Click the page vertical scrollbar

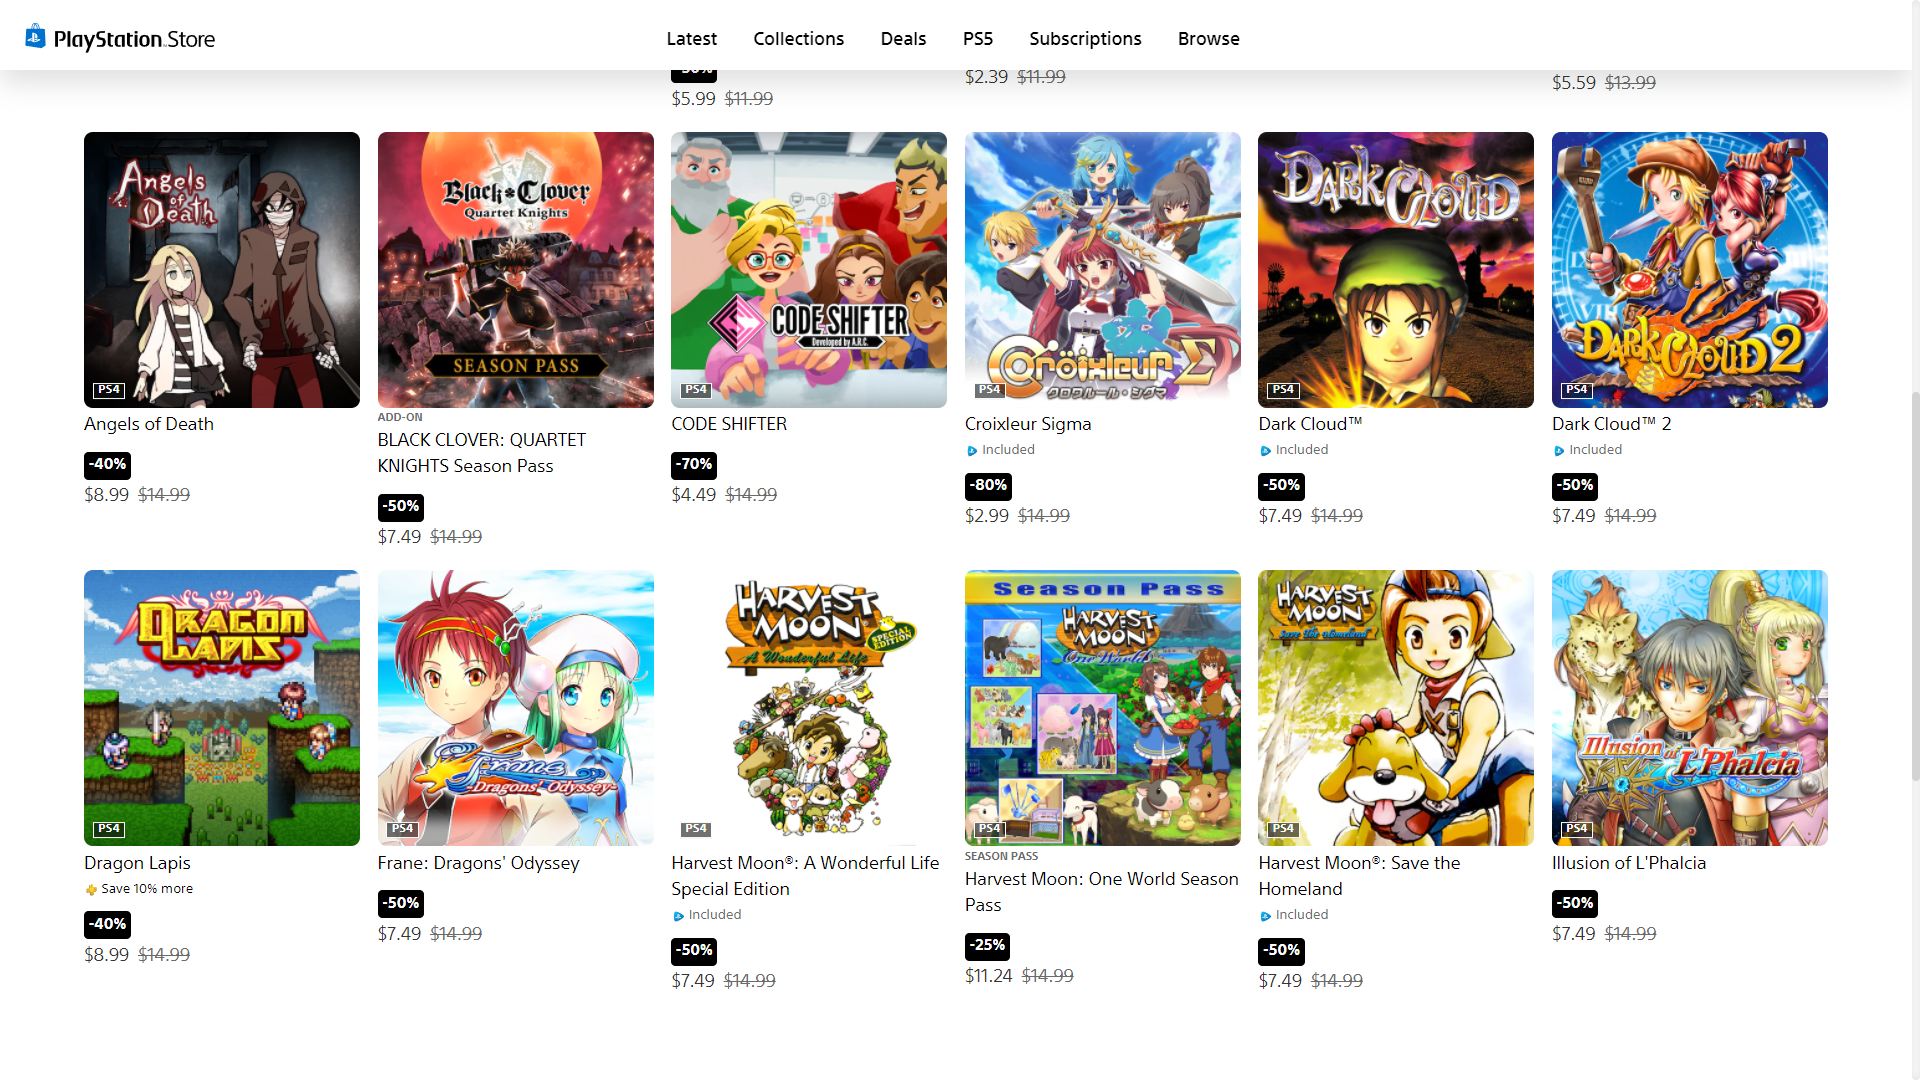tap(1914, 540)
